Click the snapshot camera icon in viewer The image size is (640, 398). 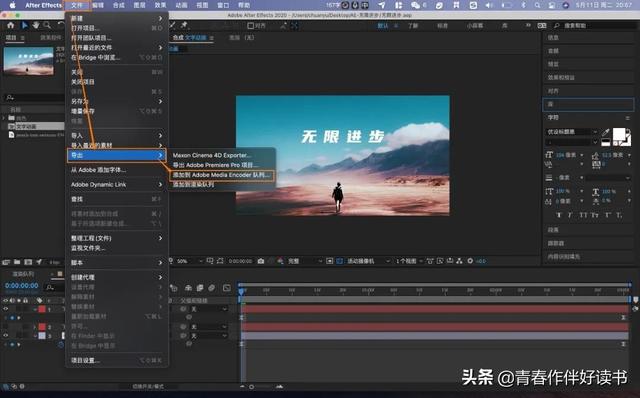pyautogui.click(x=261, y=261)
